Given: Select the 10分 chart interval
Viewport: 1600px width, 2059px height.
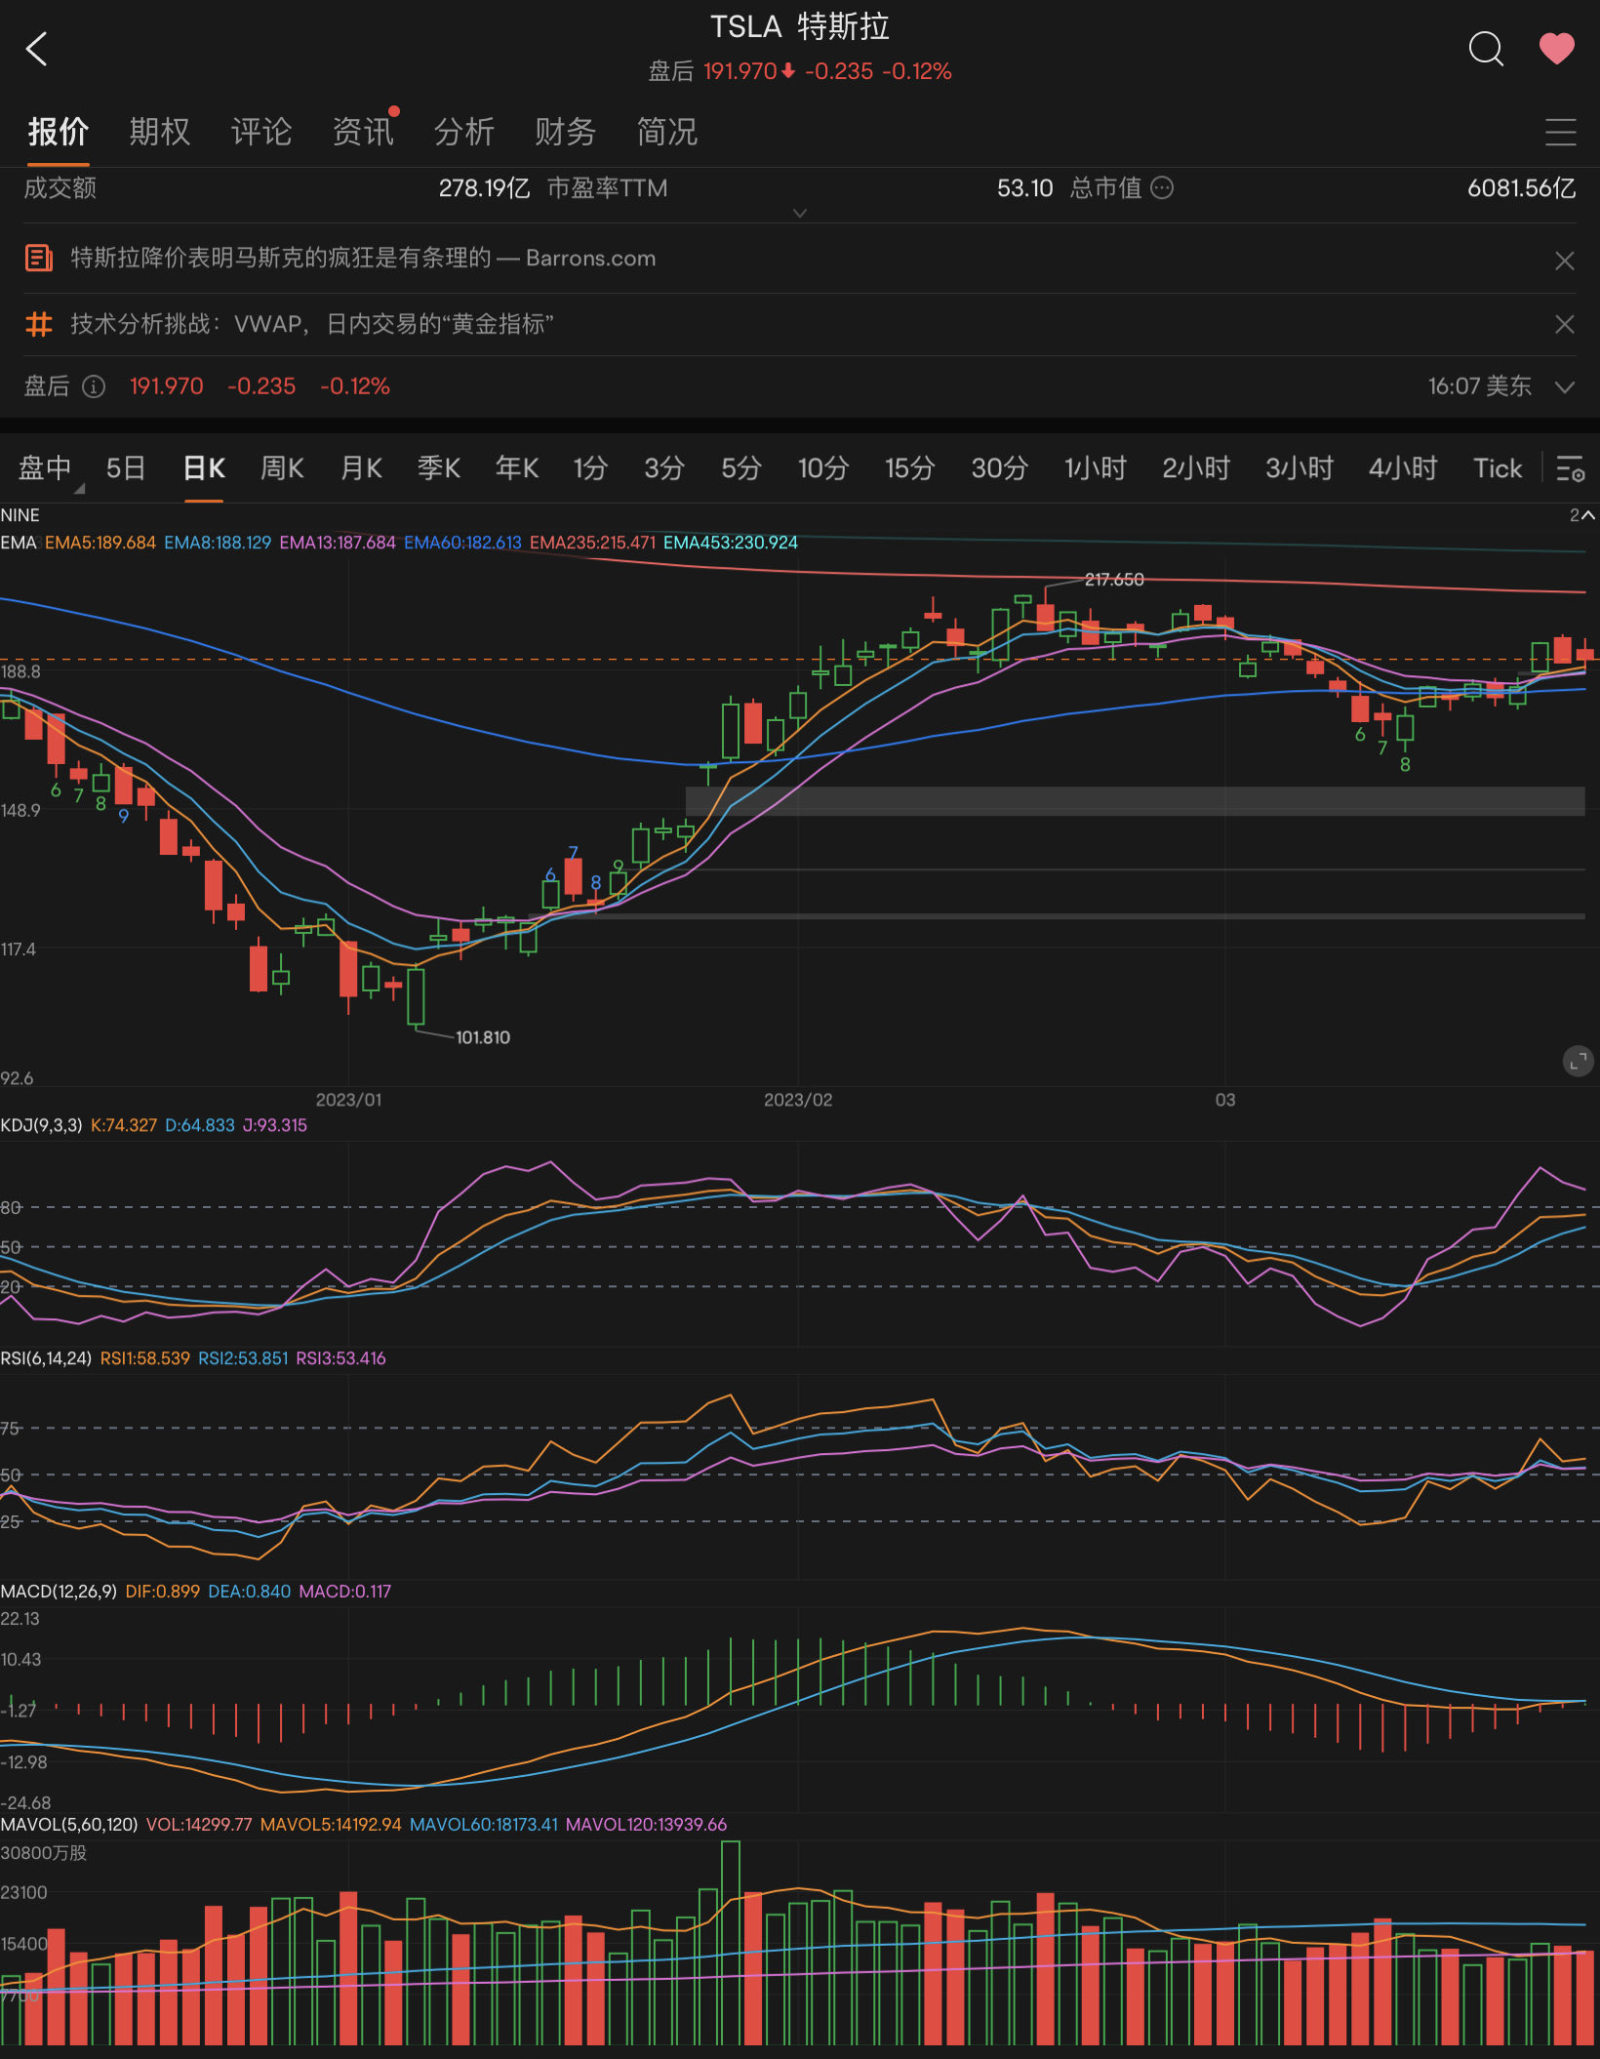Looking at the screenshot, I should coord(823,468).
